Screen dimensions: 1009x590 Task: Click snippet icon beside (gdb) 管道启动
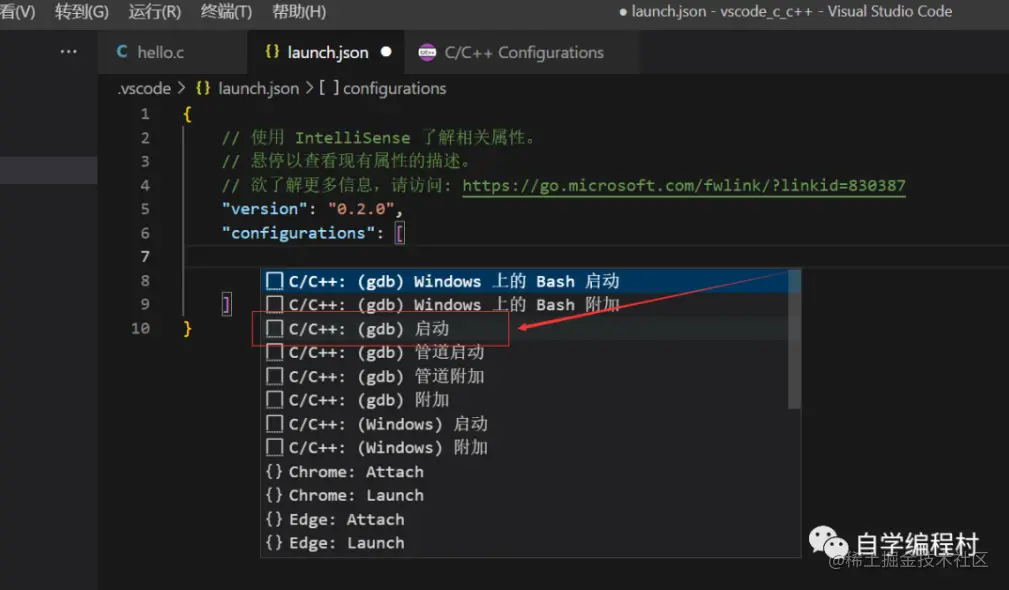tap(275, 353)
